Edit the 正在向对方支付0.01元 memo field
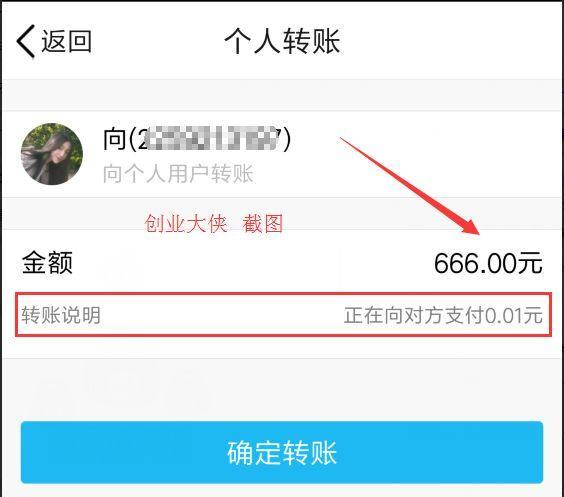 coord(443,315)
